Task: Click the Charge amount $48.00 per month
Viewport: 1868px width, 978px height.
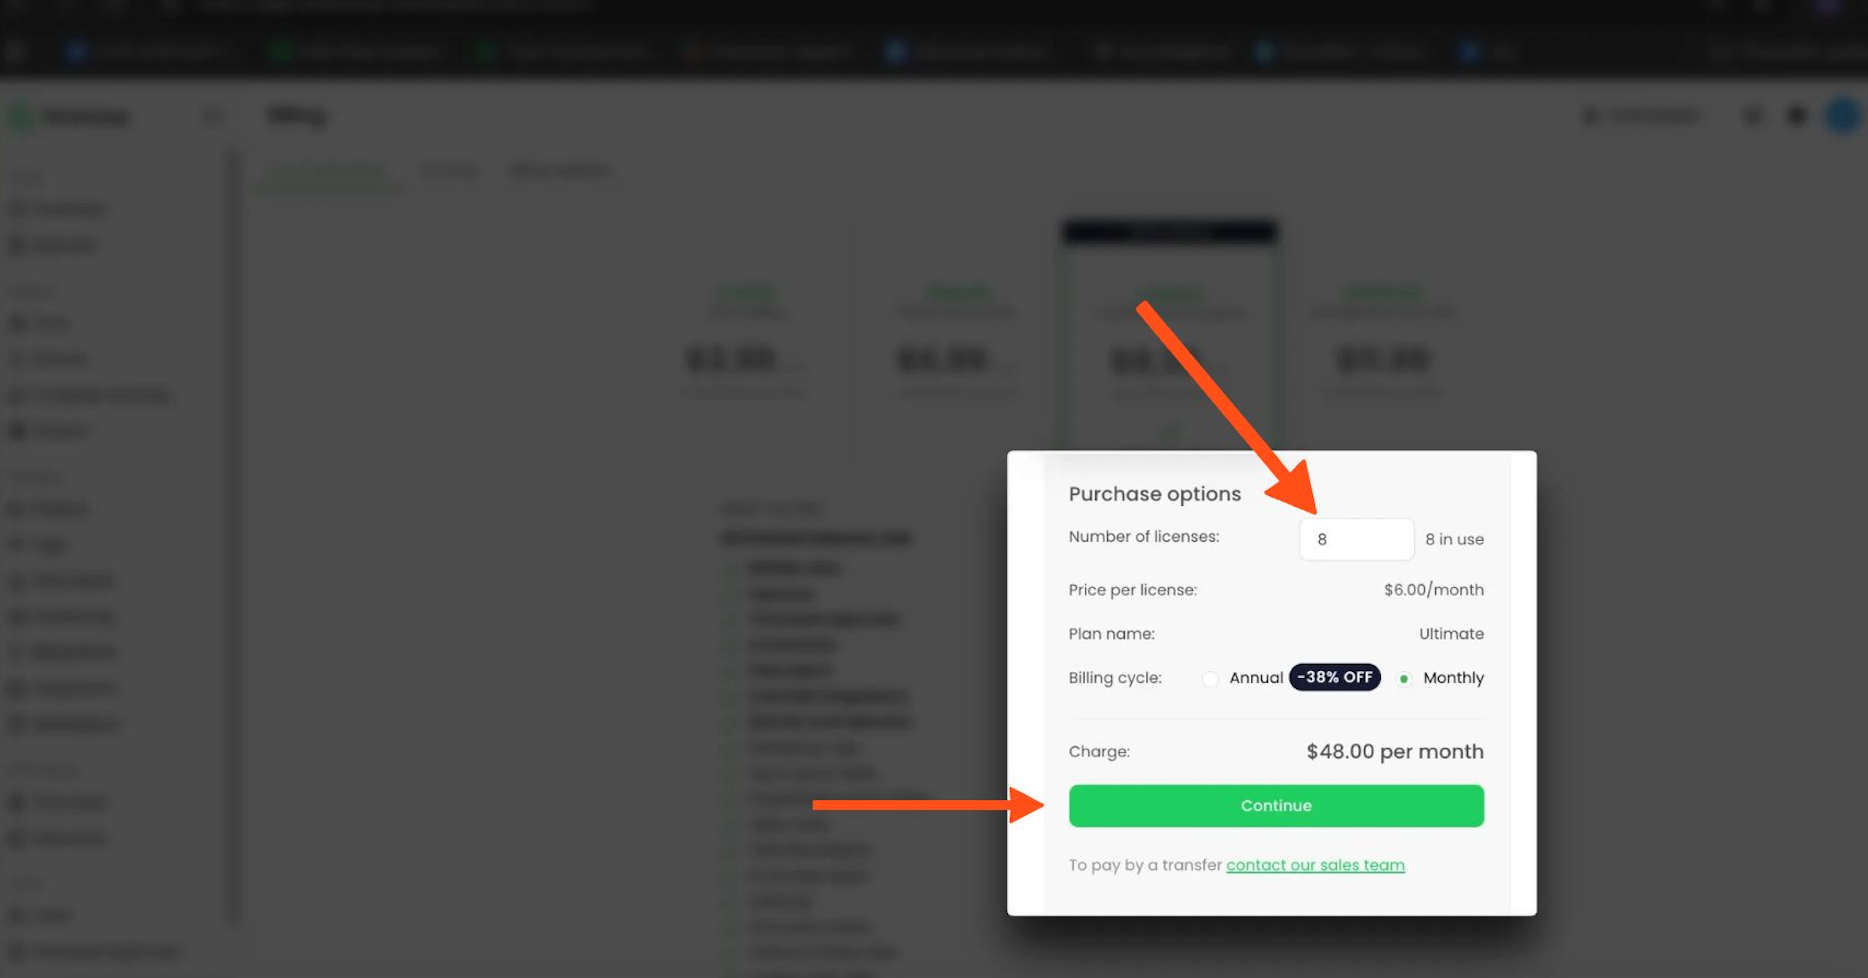Action: 1395,752
